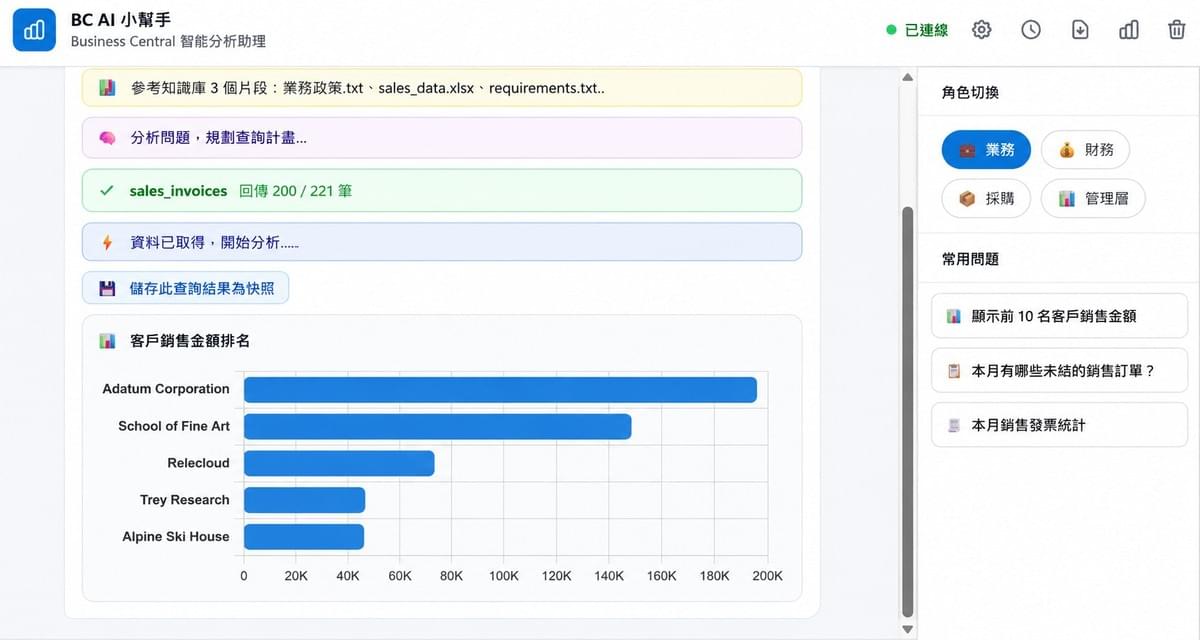Click the checkmark icon beside sales_invoices
Screen dimensions: 1200x640
coord(107,190)
